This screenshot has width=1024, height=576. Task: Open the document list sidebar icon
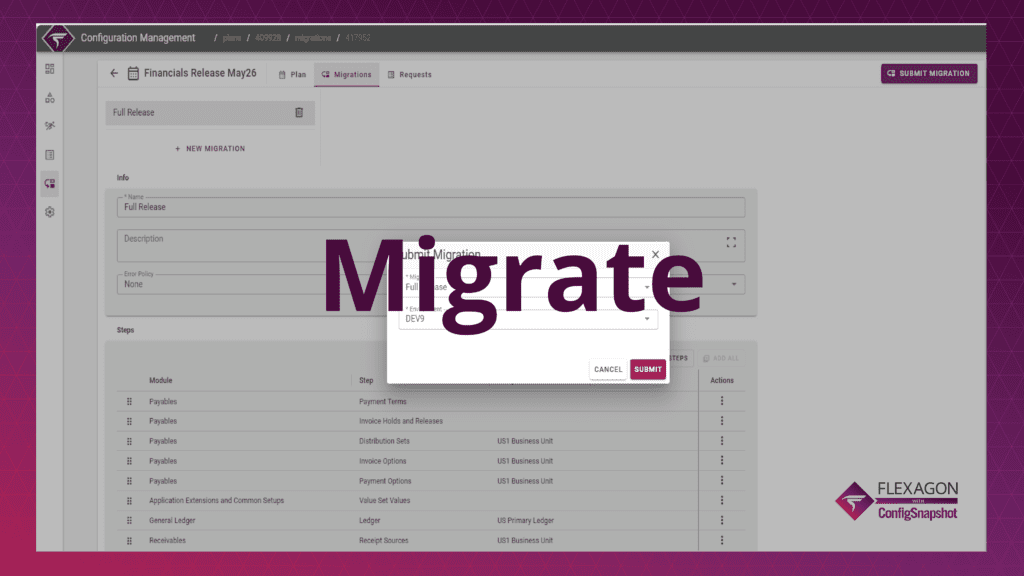(x=50, y=155)
